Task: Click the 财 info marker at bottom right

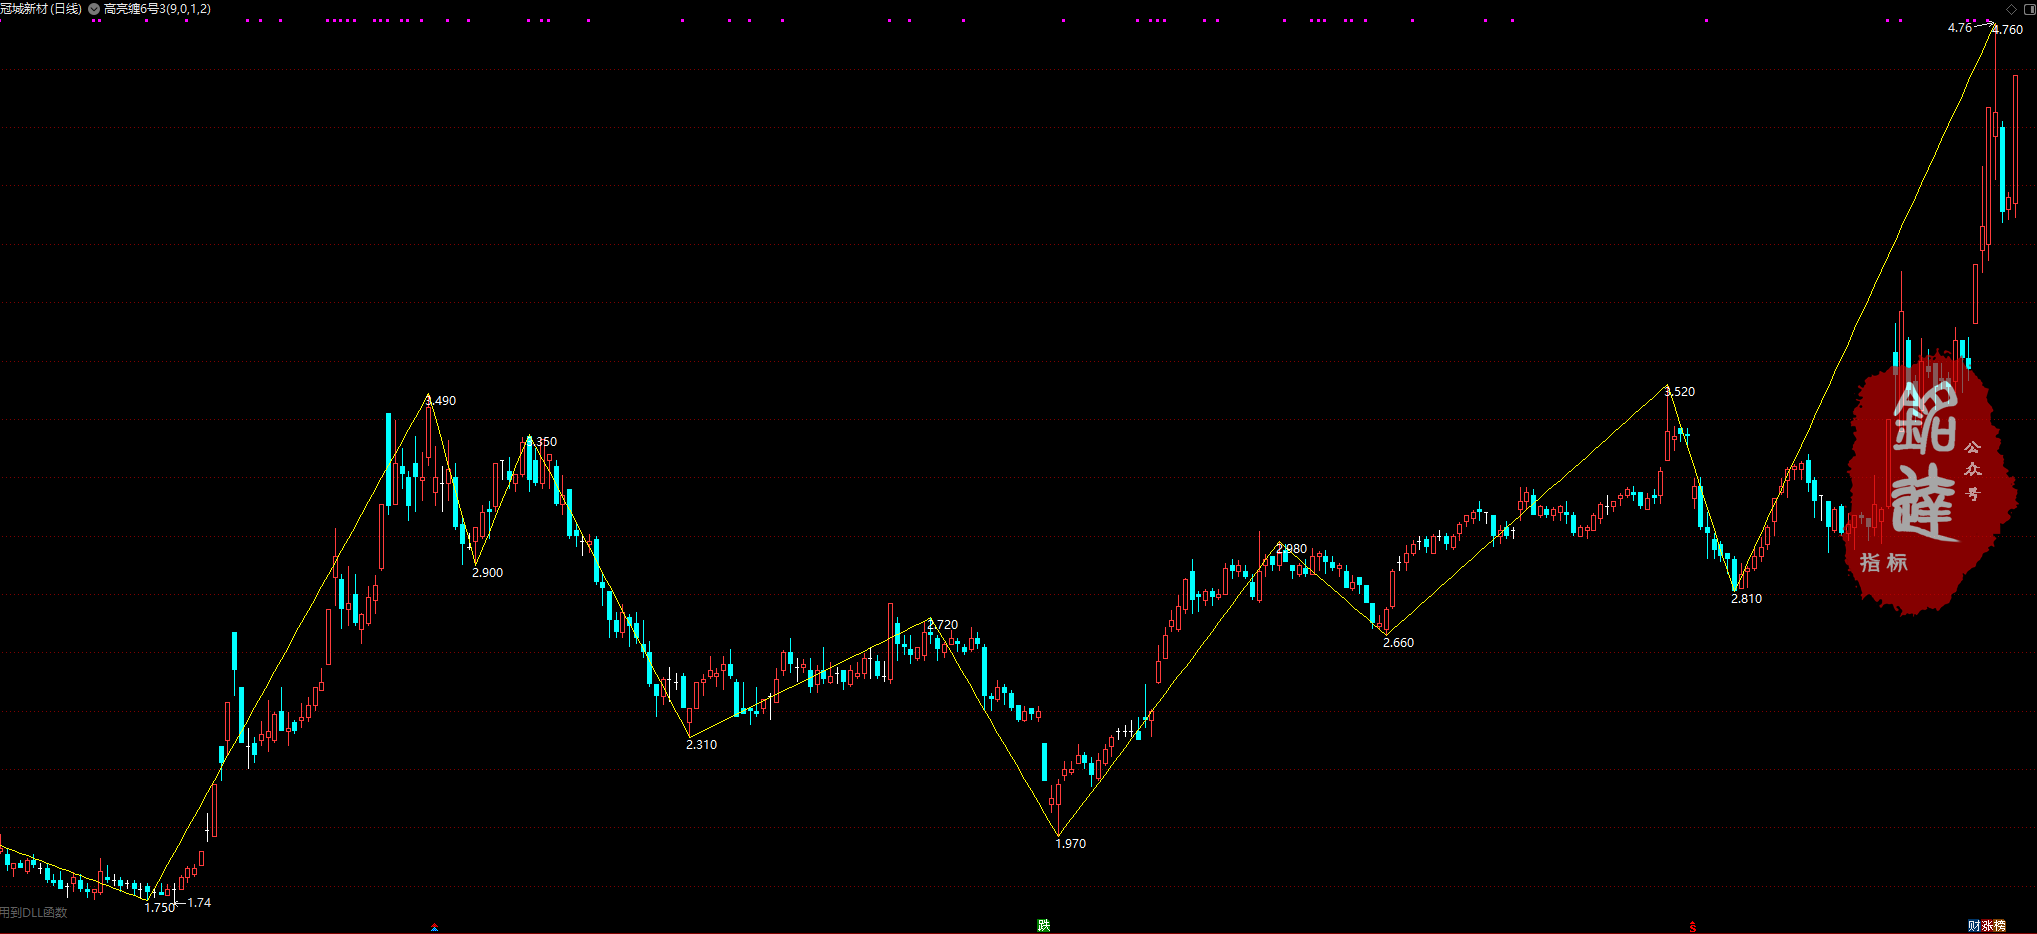Action: coord(1974,926)
